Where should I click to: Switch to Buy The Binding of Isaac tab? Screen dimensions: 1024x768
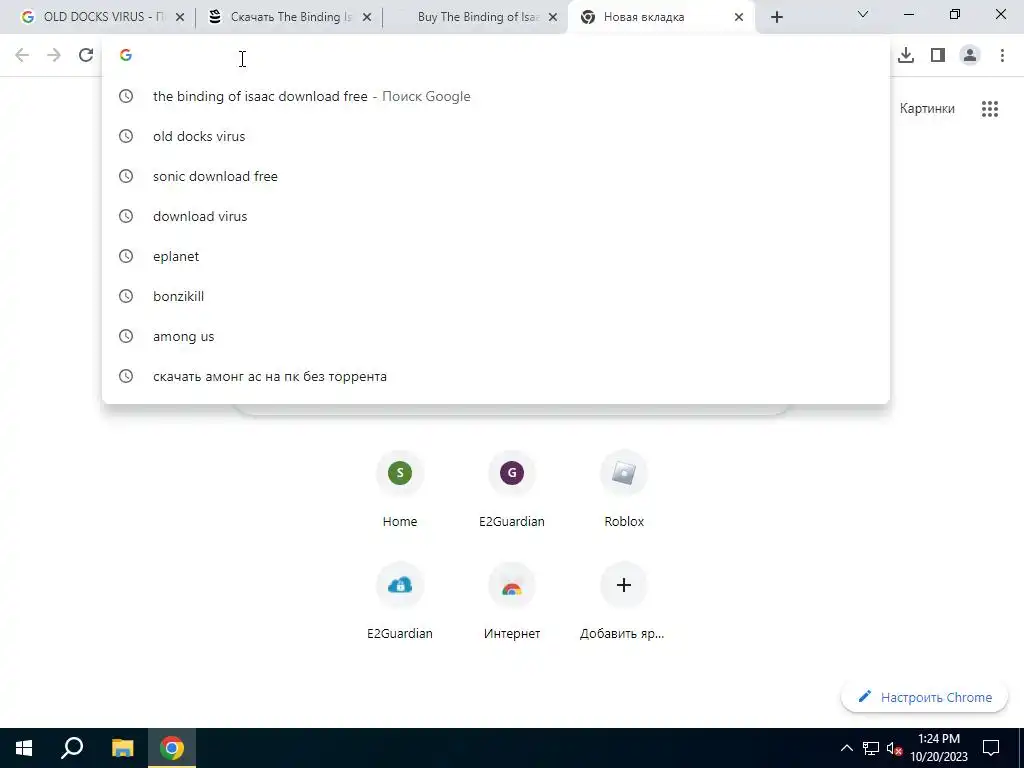click(473, 18)
